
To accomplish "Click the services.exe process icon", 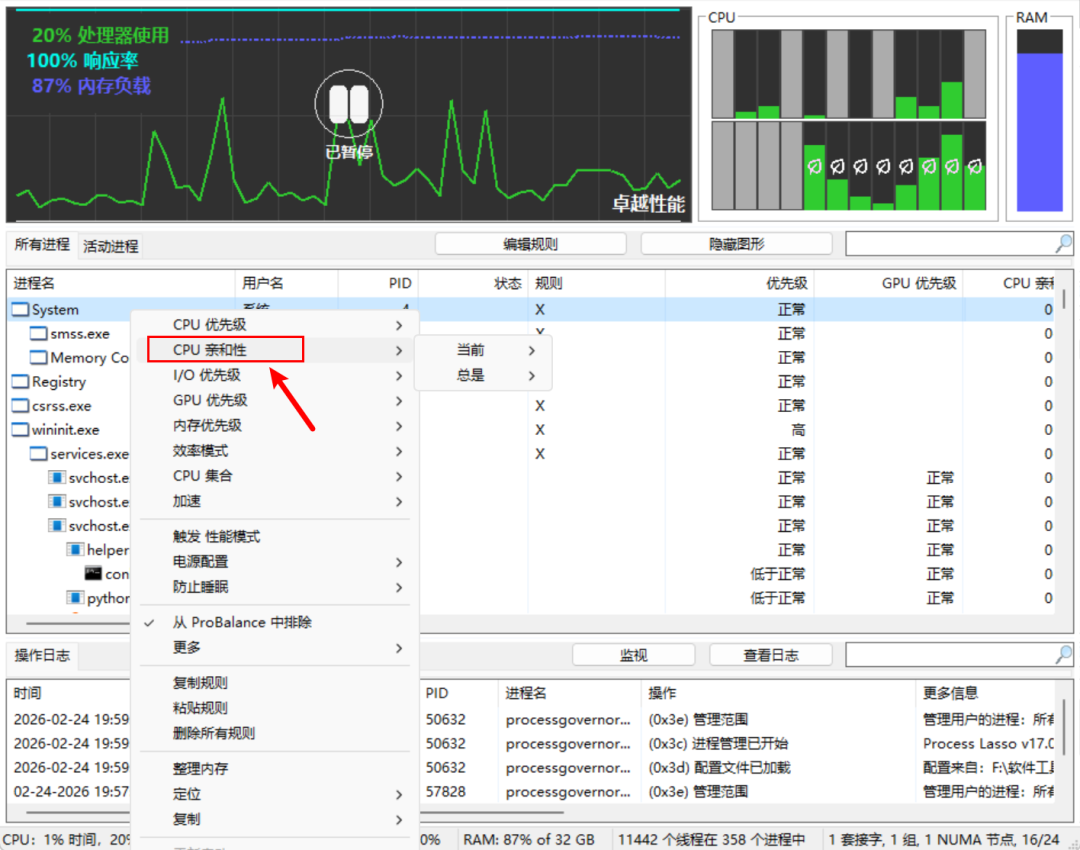I will click(x=39, y=454).
